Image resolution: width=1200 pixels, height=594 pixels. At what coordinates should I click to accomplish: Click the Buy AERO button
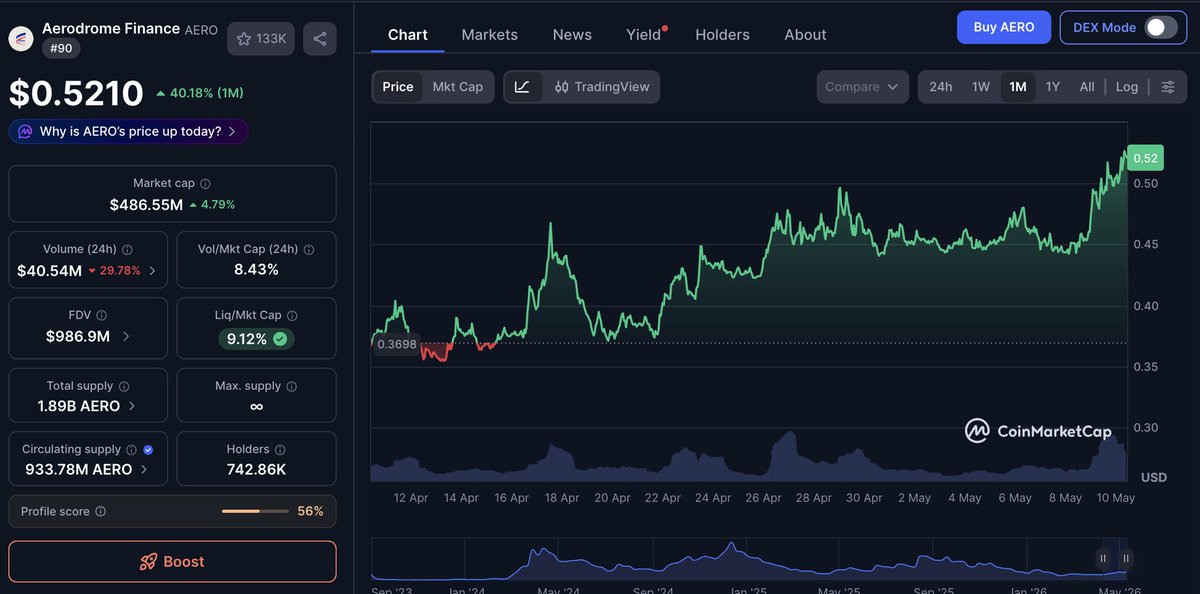click(x=1004, y=27)
